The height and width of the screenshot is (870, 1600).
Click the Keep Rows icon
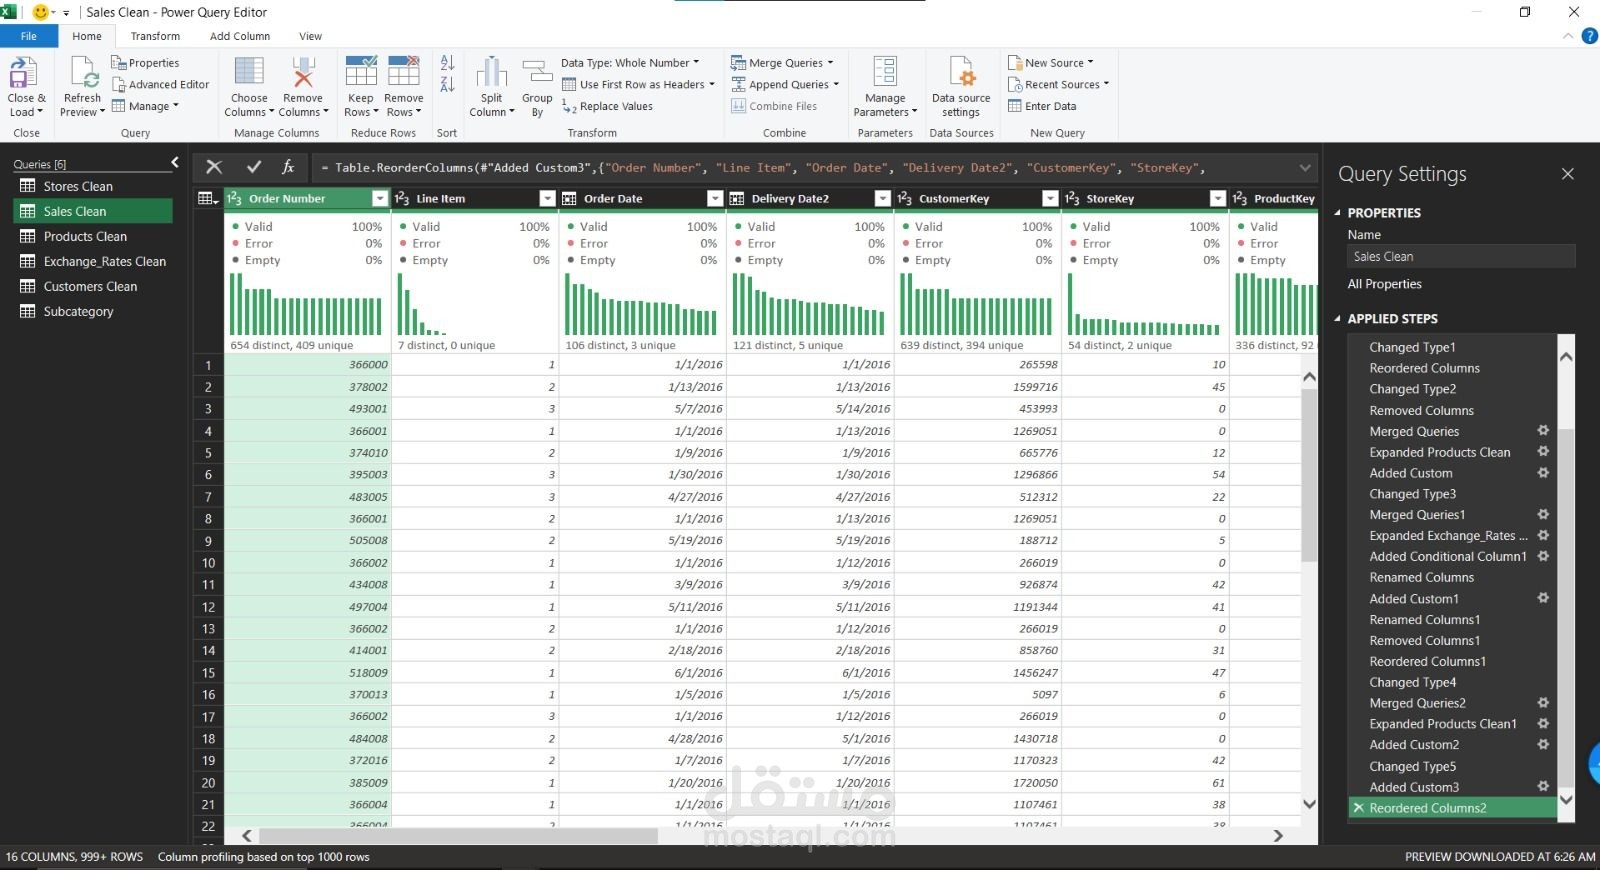click(360, 74)
